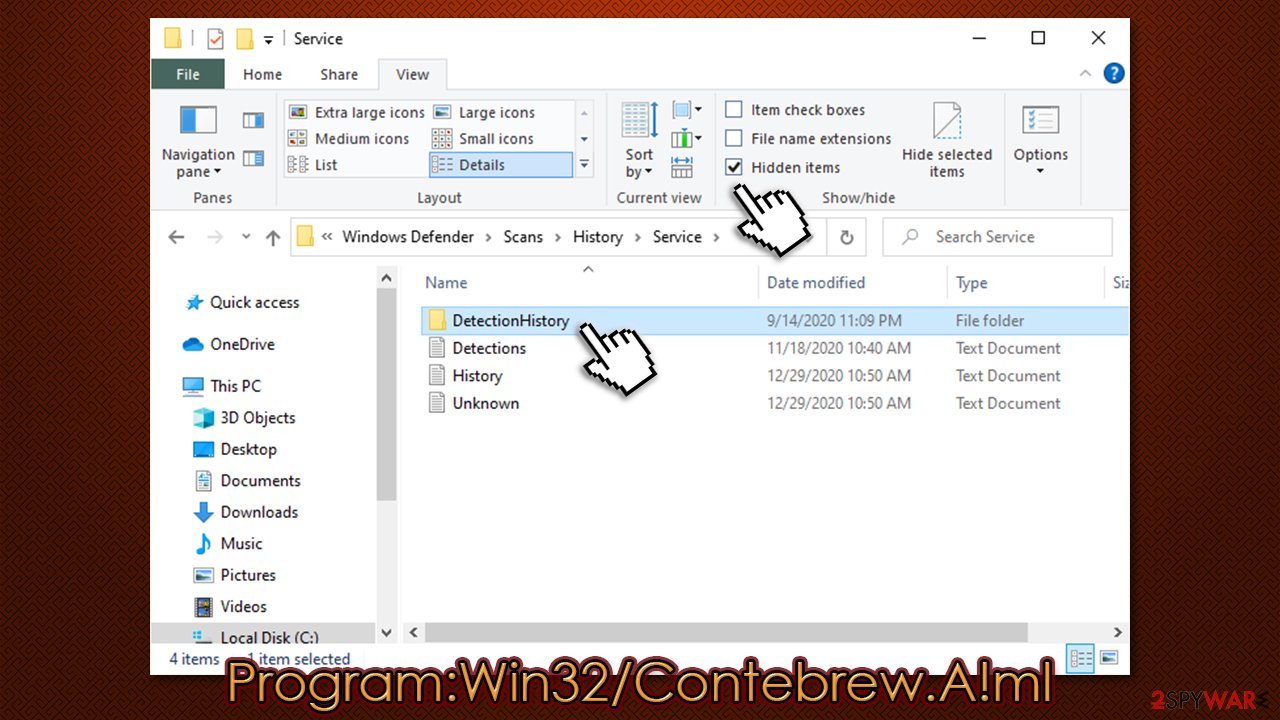This screenshot has width=1280, height=720.
Task: Turn on File name extensions
Action: (735, 138)
